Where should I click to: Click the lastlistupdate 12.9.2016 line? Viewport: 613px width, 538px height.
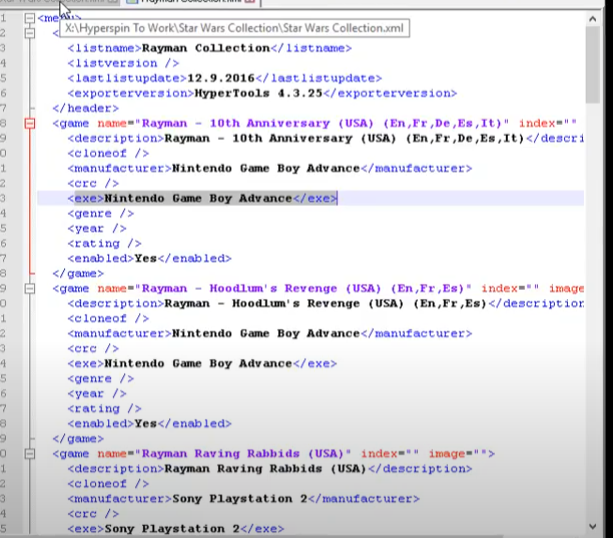pyautogui.click(x=224, y=78)
